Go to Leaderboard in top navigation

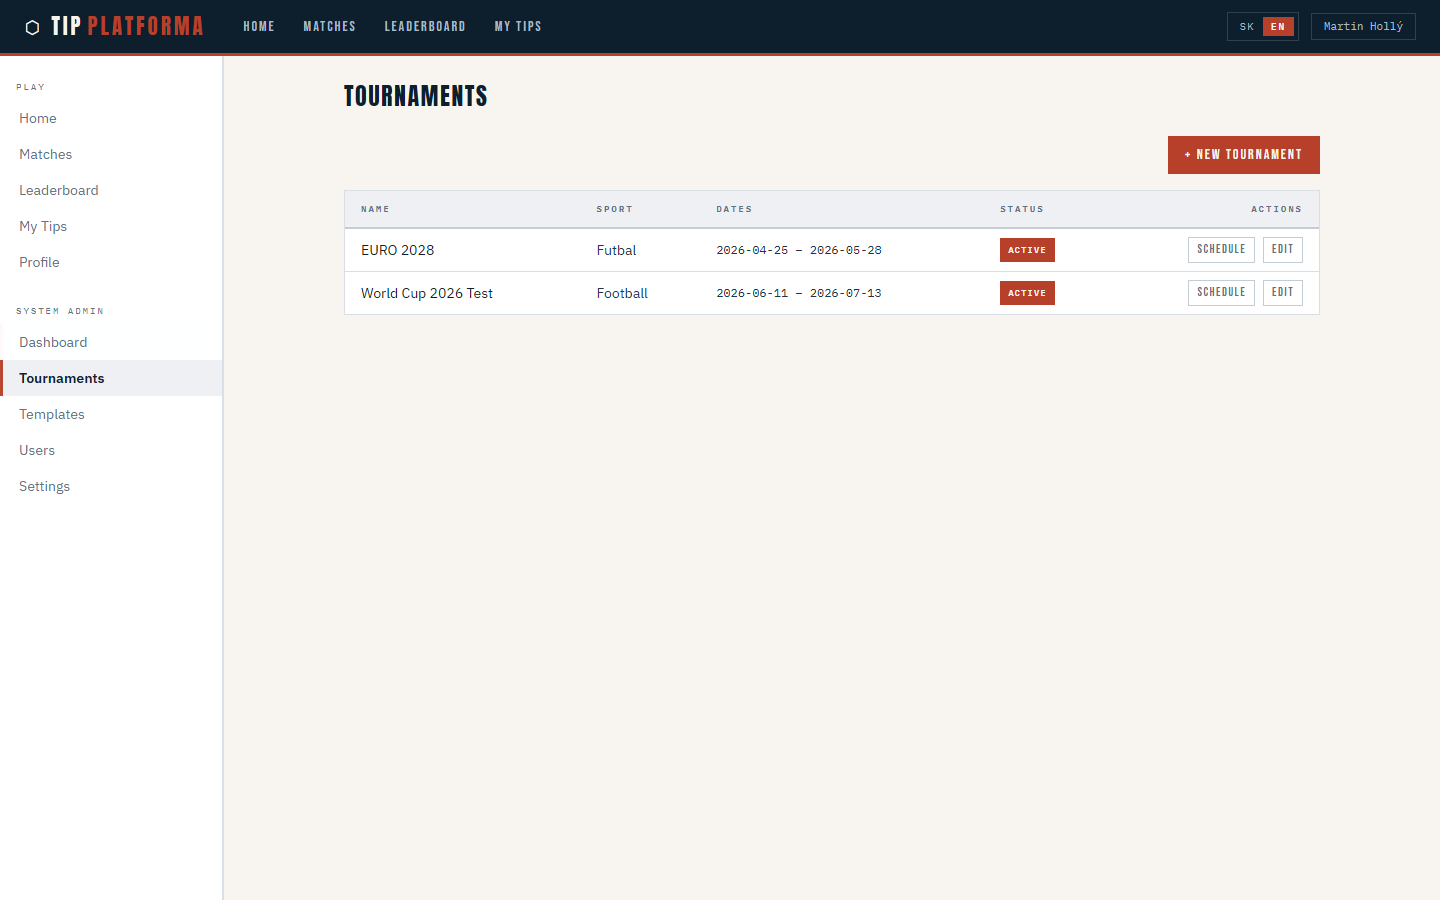(x=425, y=27)
